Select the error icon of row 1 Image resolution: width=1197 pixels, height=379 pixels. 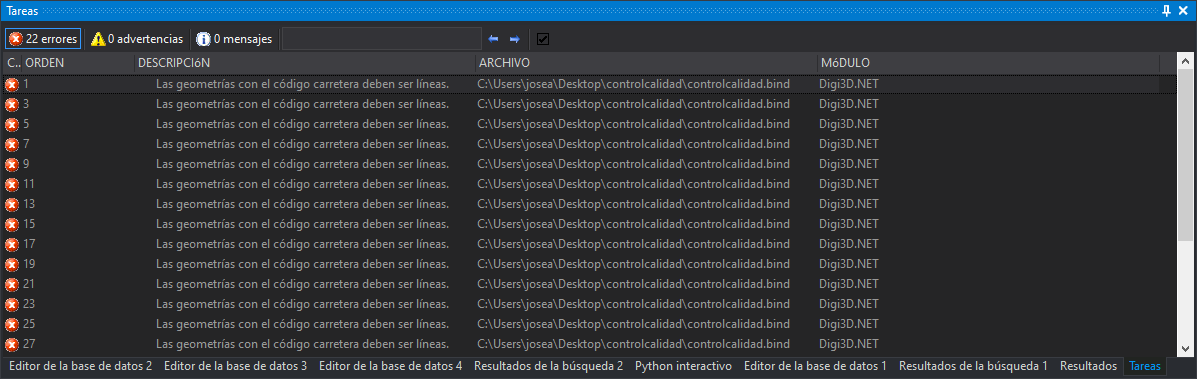click(x=11, y=84)
